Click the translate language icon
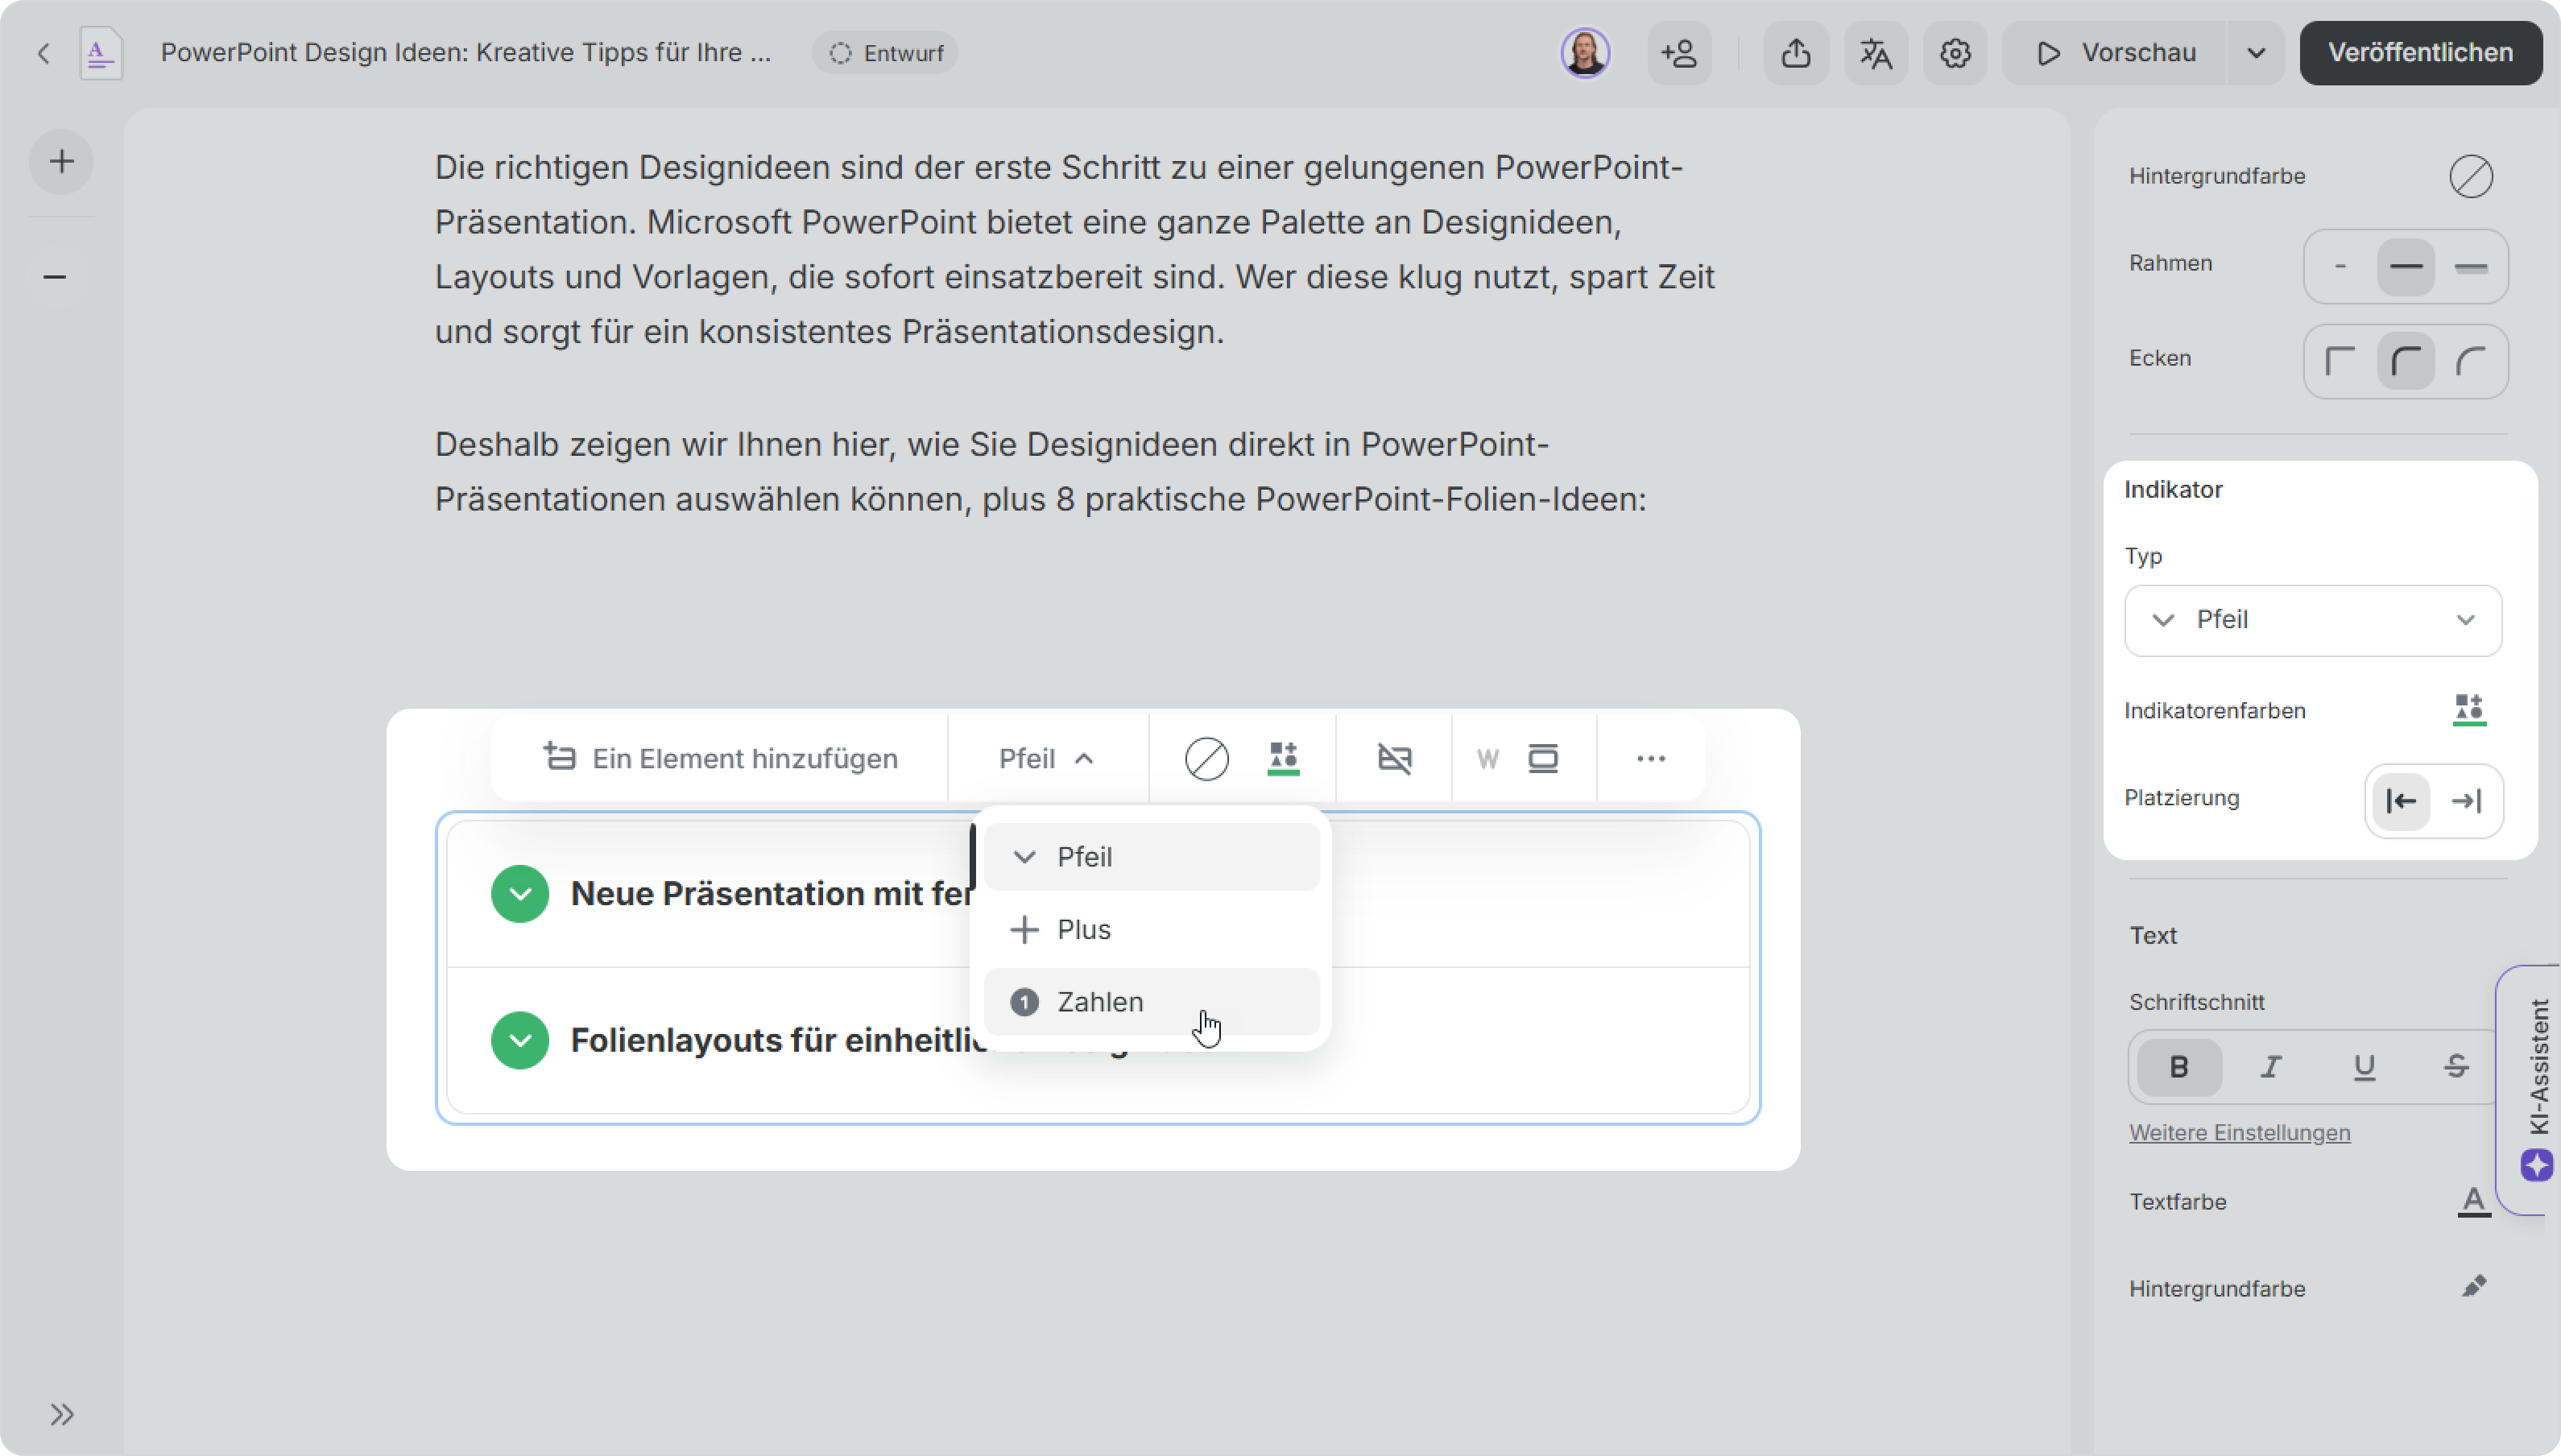Viewport: 2561px width, 1456px height. coord(1875,53)
